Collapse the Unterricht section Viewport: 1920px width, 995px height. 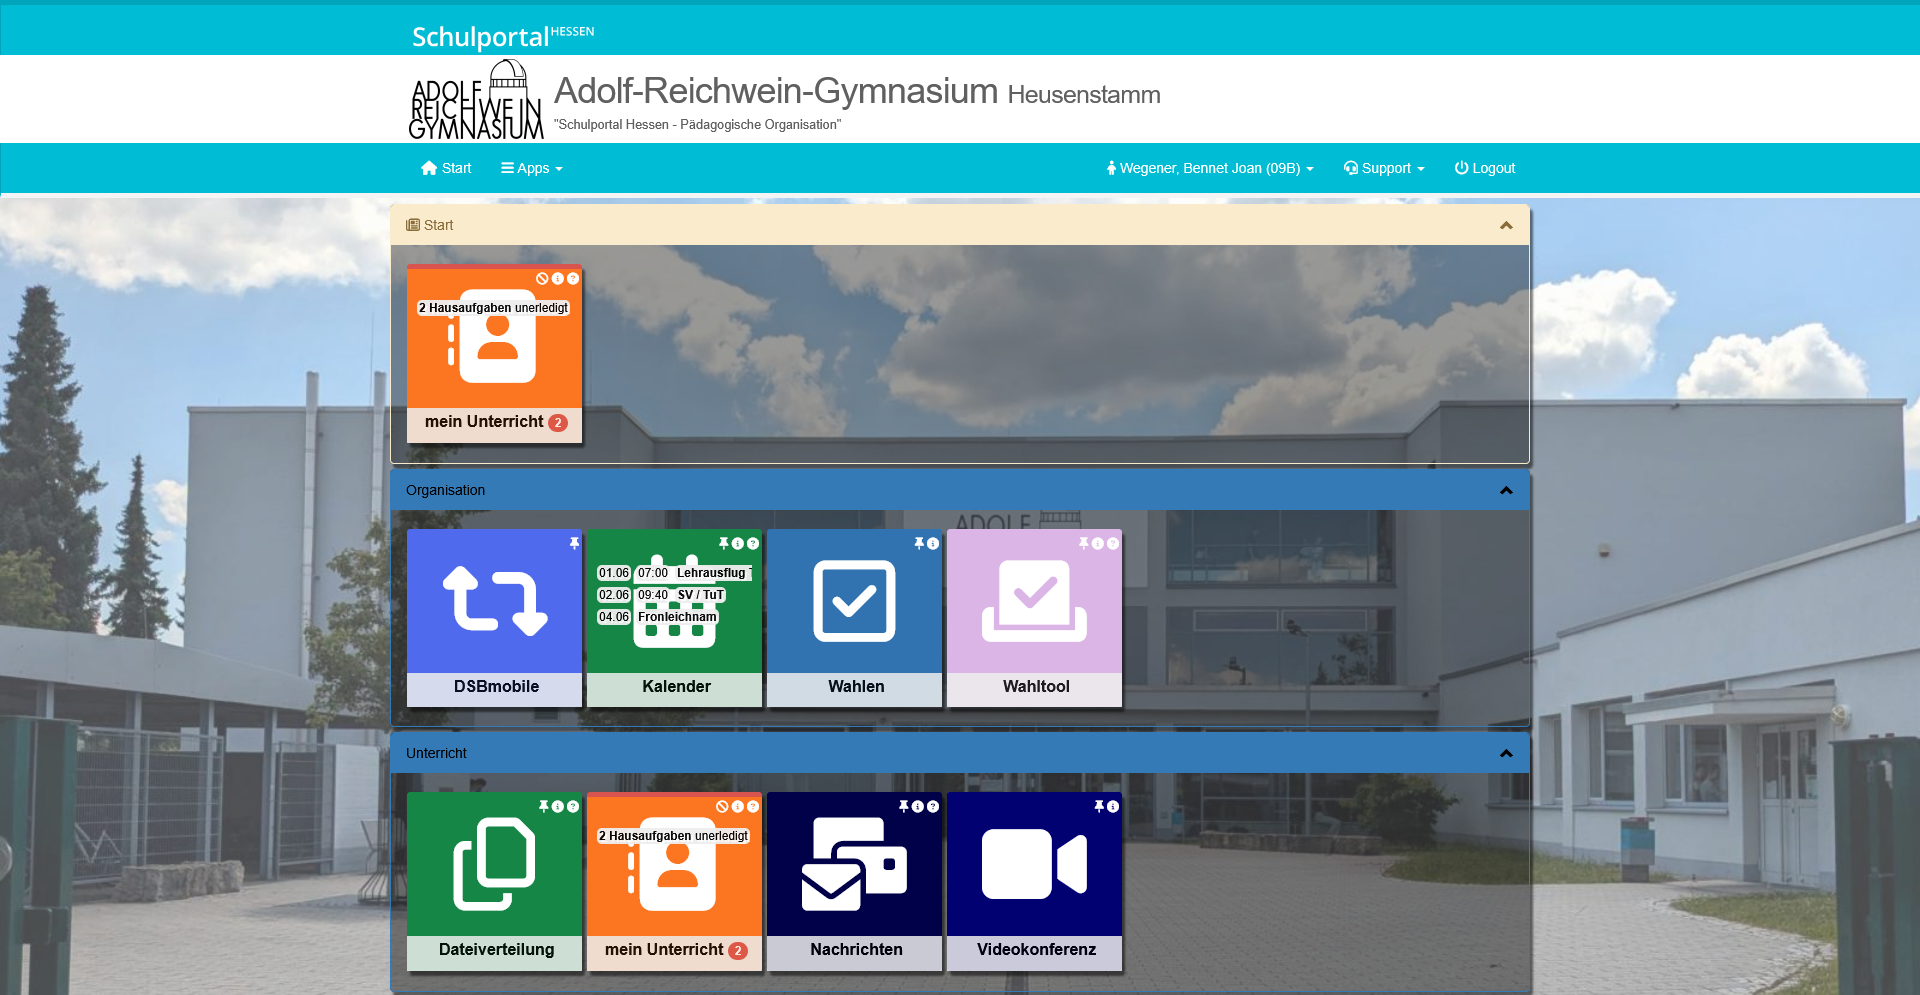coord(1506,753)
